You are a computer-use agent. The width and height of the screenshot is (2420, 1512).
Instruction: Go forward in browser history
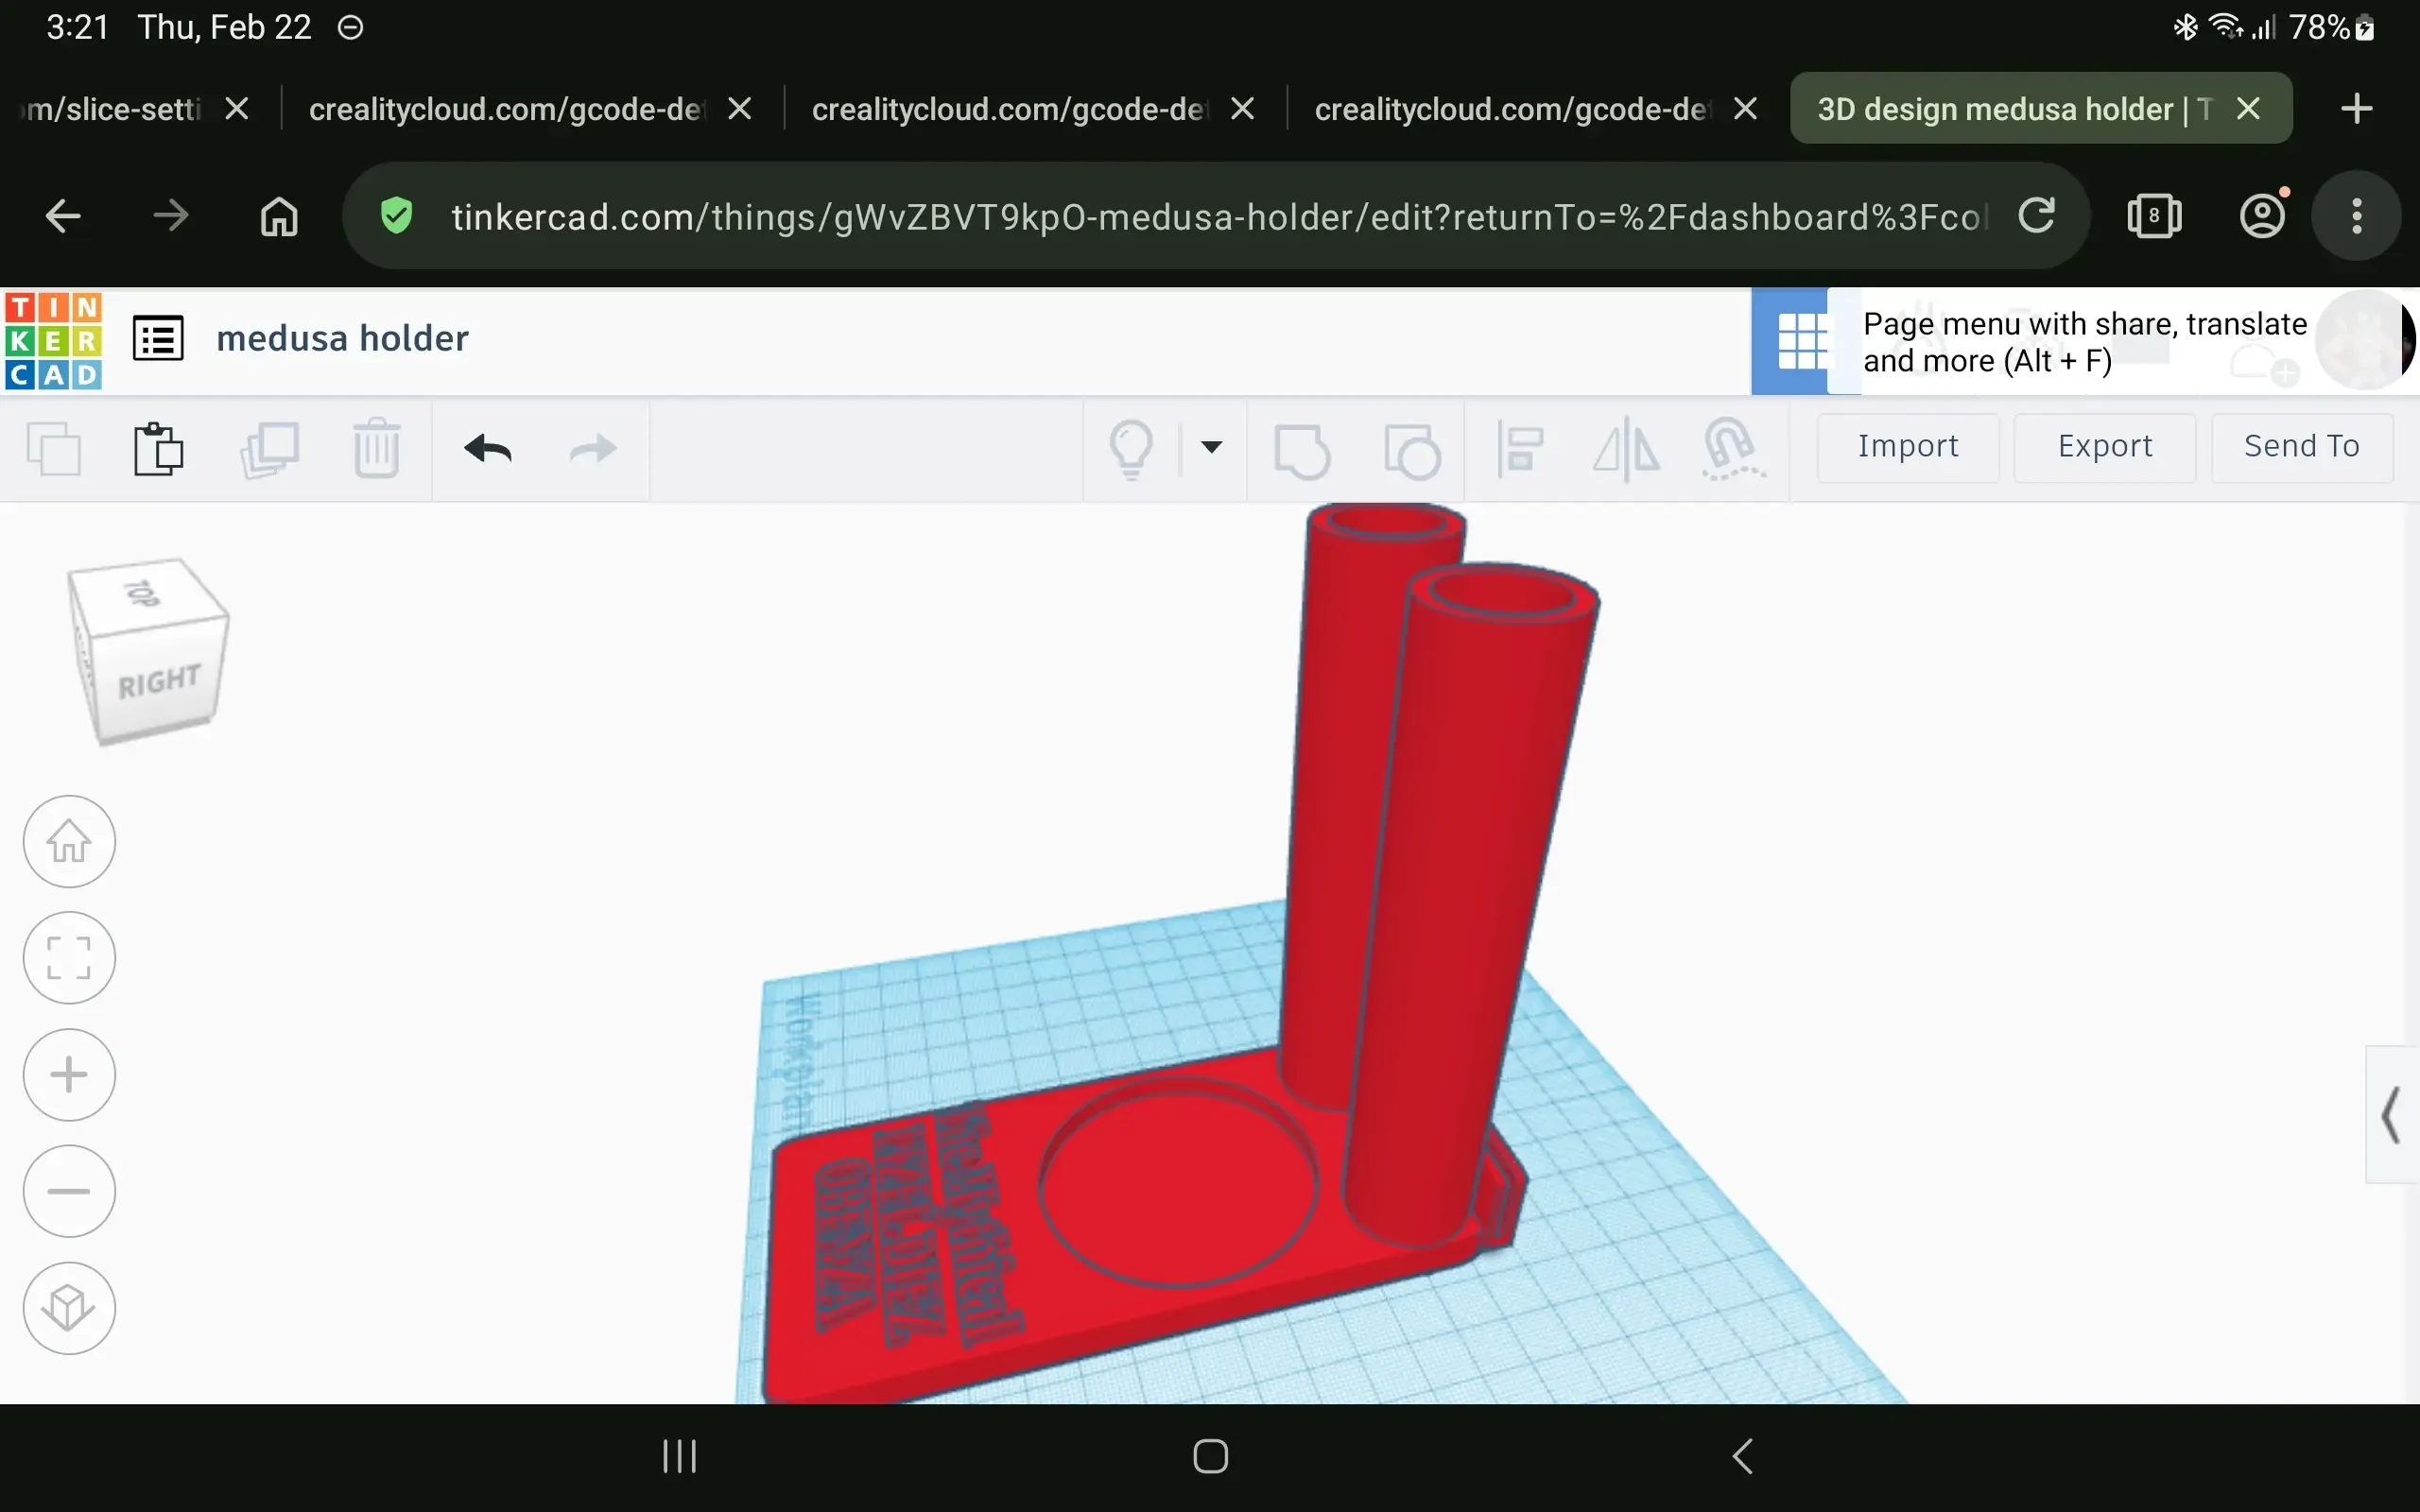[x=171, y=216]
